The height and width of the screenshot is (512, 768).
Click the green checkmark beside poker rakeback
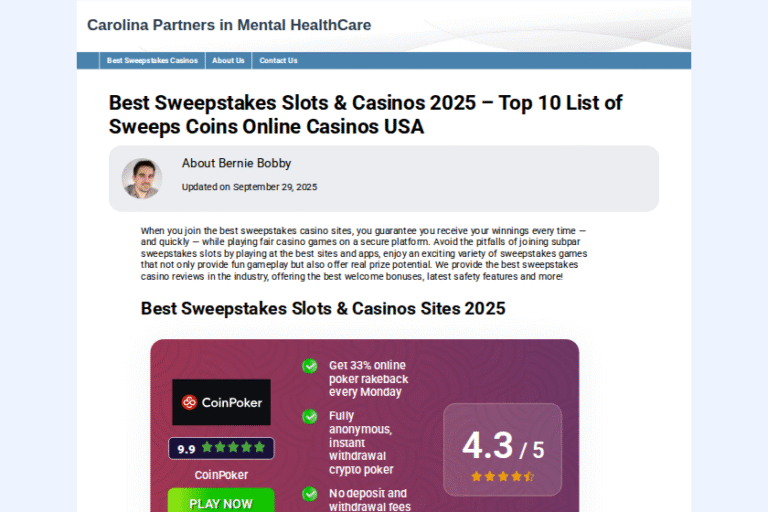point(310,366)
